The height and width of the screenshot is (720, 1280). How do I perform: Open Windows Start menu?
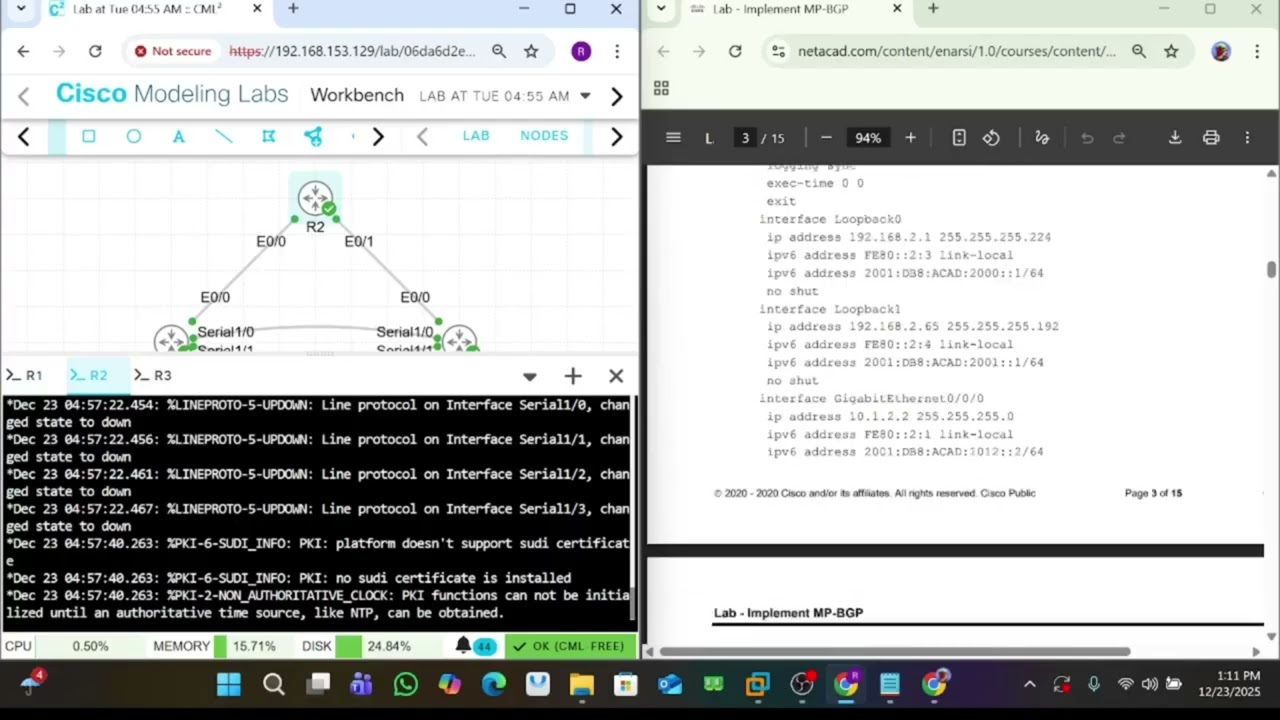pyautogui.click(x=229, y=685)
